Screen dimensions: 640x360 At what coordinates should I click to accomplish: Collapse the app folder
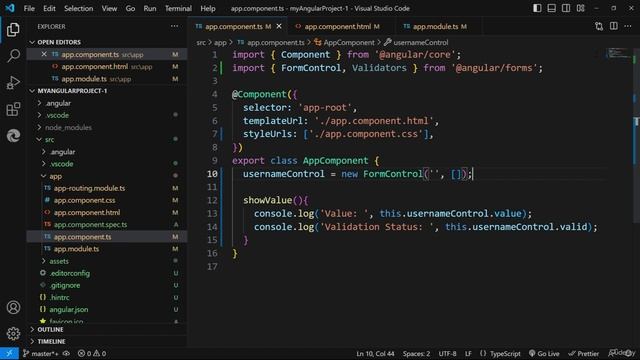(56, 176)
